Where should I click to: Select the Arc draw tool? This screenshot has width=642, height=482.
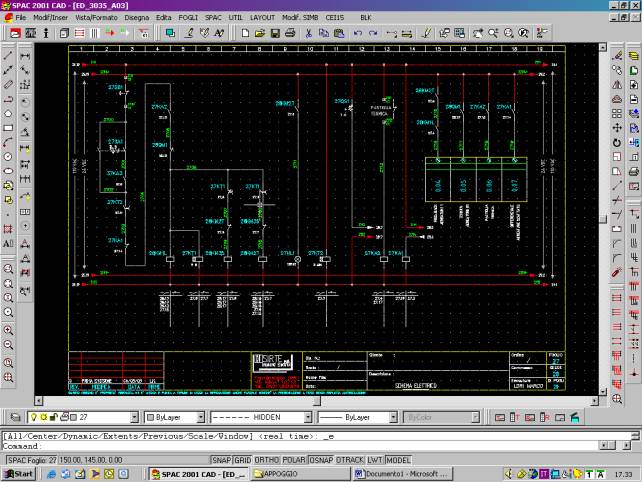pyautogui.click(x=8, y=143)
